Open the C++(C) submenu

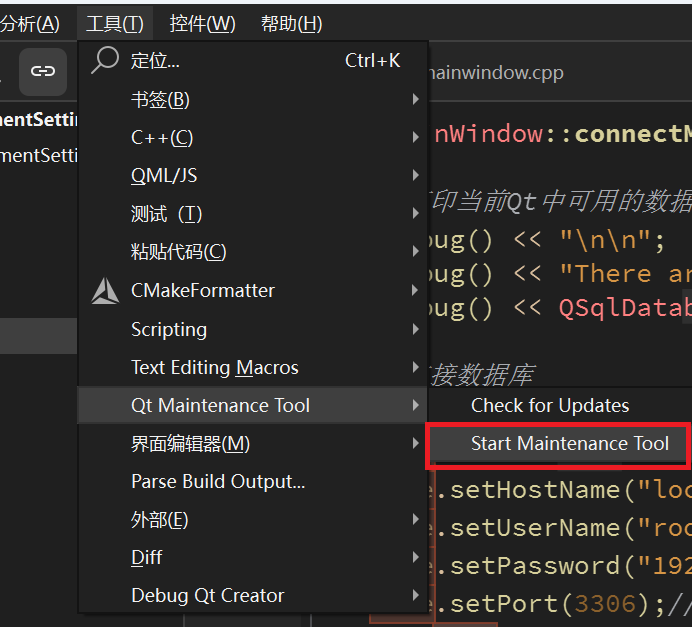252,137
